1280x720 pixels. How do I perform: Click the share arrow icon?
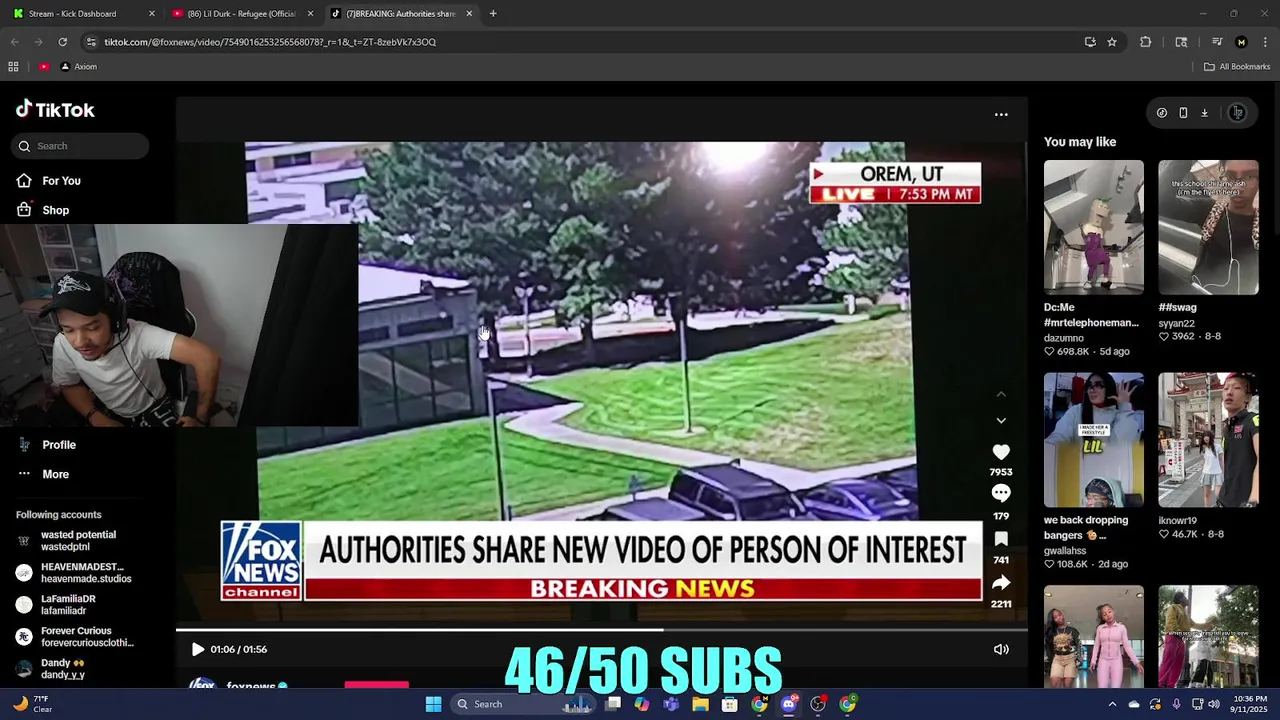[x=1001, y=583]
